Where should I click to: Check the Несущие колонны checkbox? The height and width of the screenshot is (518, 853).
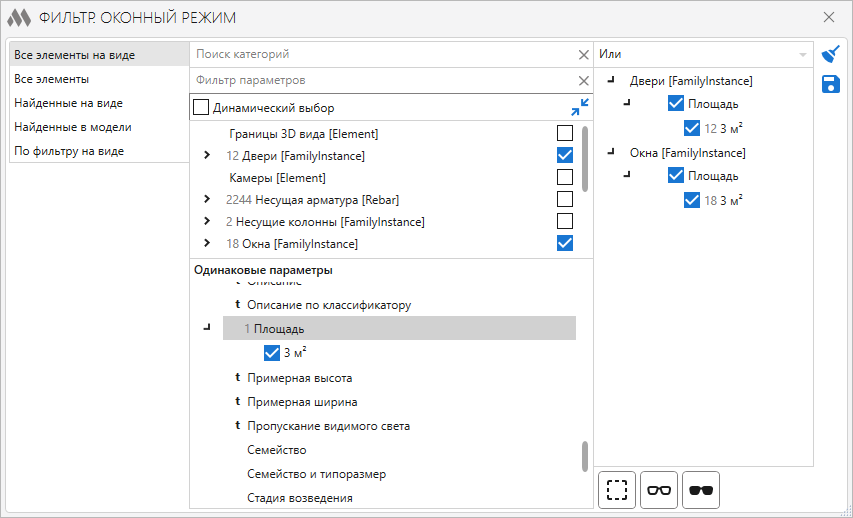coord(565,221)
